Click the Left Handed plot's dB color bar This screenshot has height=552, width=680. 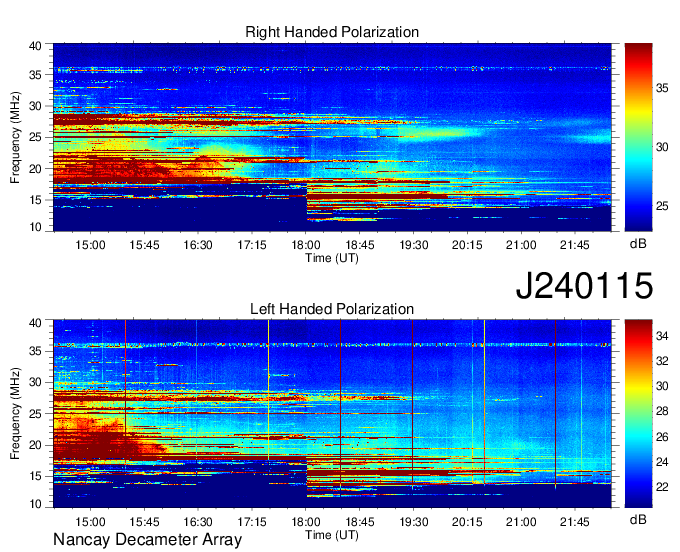coord(638,414)
